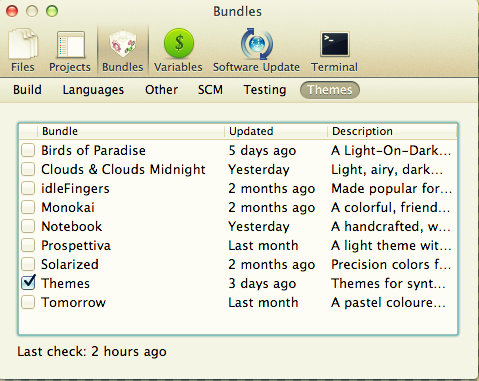Screen dimensions: 479x381
Task: Click 'A light theme wit…' description cell
Action: tap(391, 245)
